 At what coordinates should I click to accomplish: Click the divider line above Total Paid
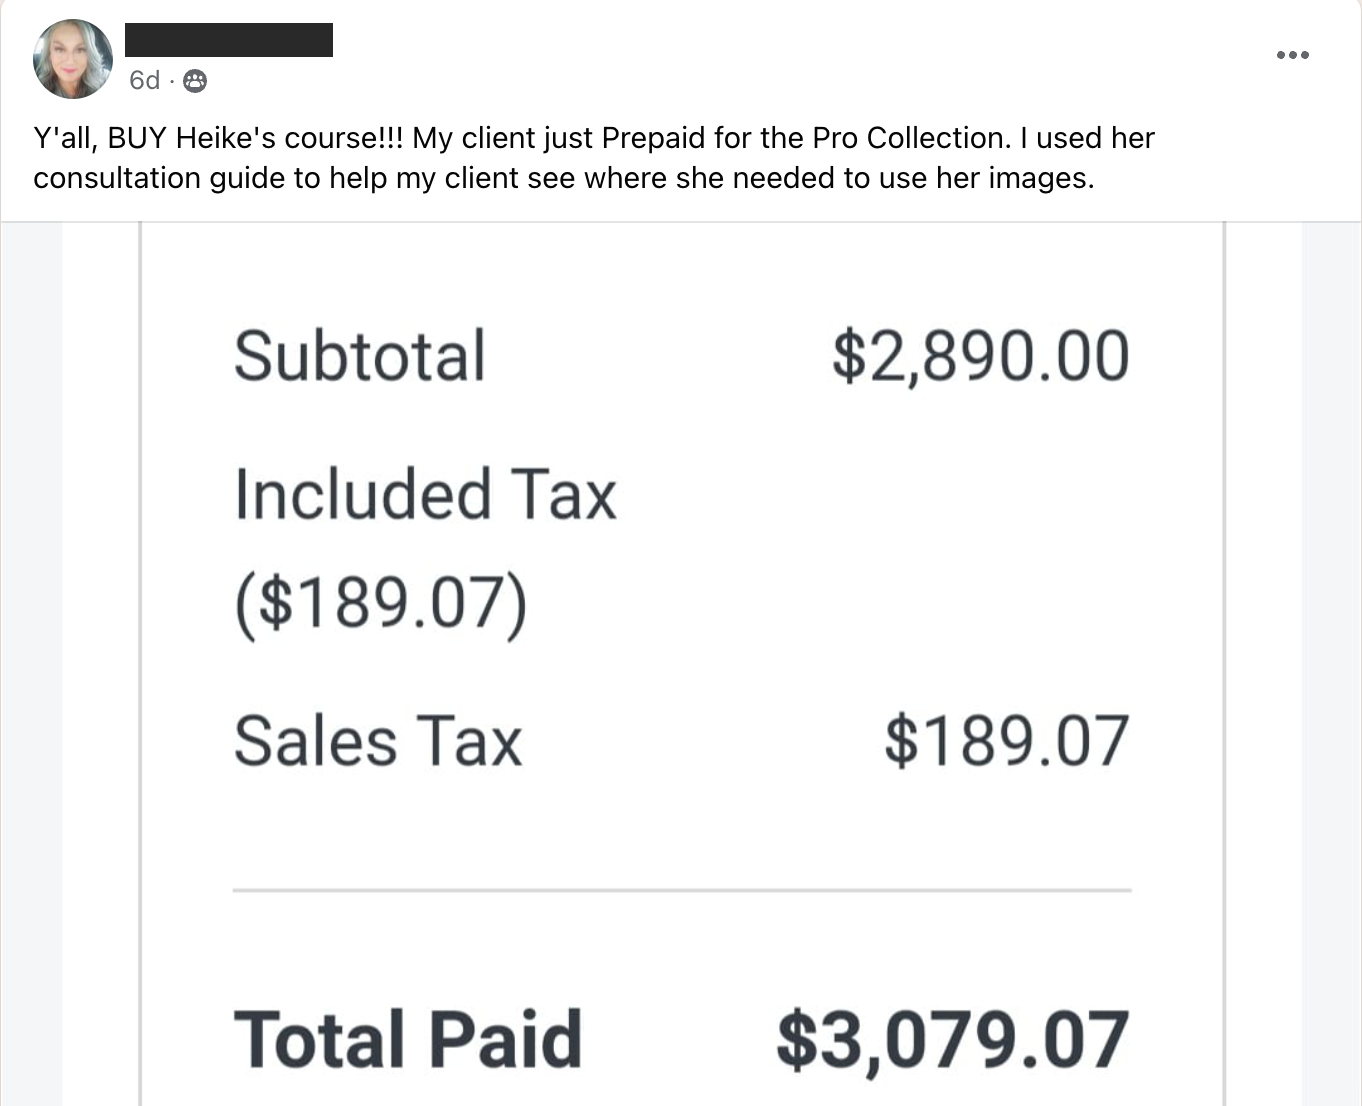682,889
